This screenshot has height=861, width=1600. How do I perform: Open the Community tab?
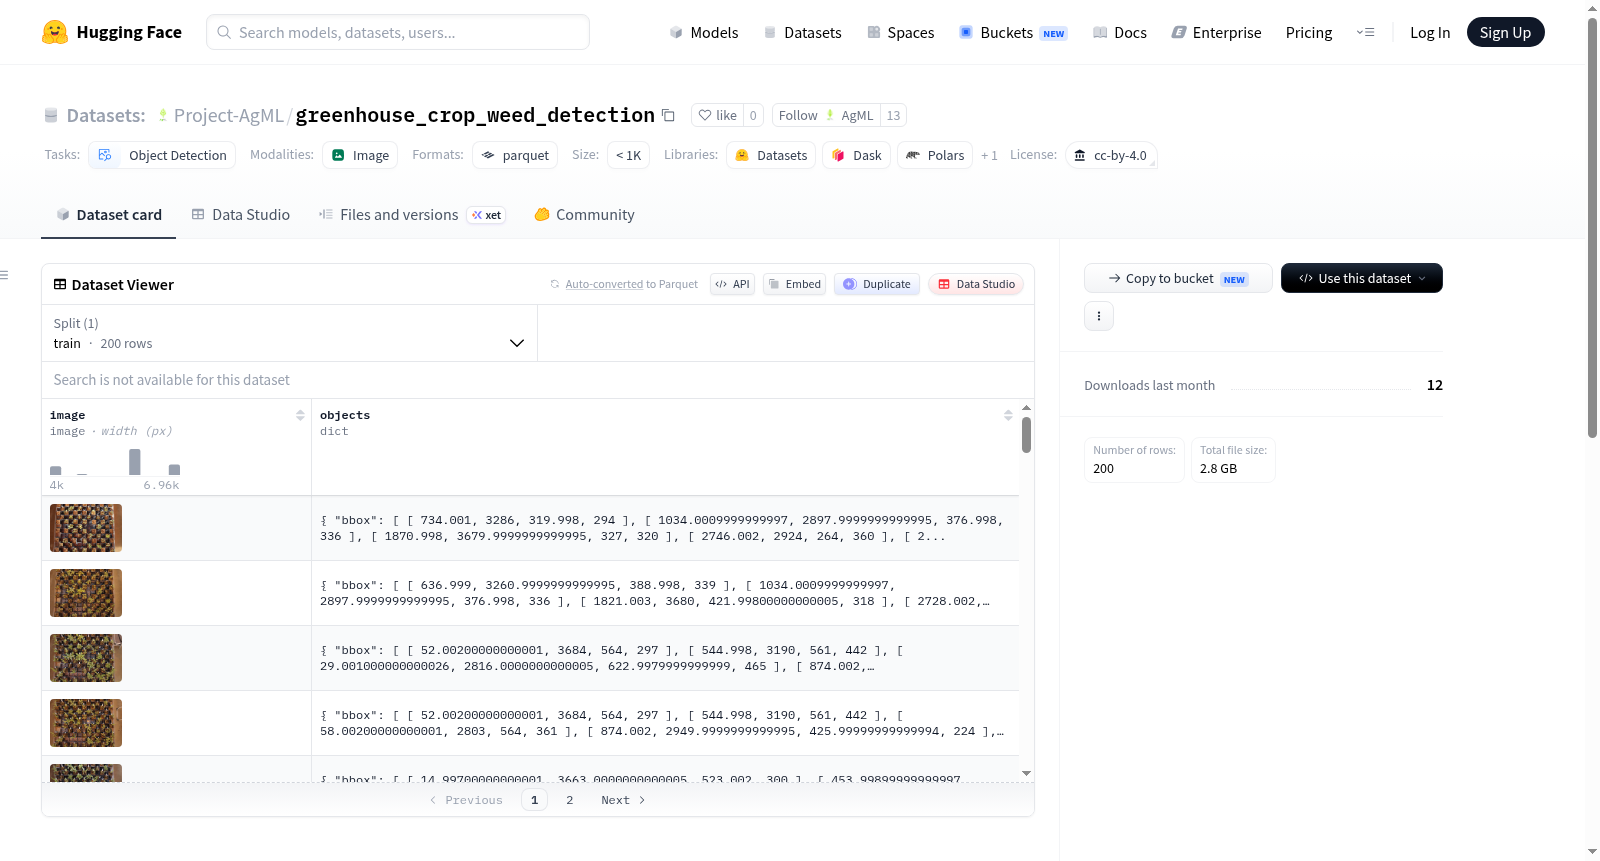point(585,214)
